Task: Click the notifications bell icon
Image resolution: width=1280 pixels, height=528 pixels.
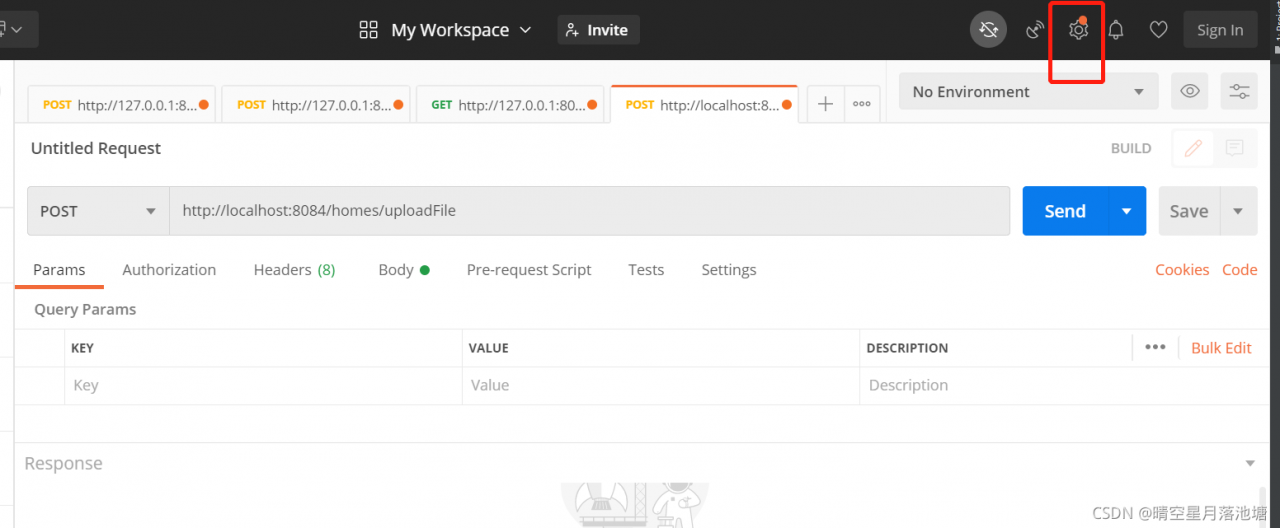Action: 1116,30
